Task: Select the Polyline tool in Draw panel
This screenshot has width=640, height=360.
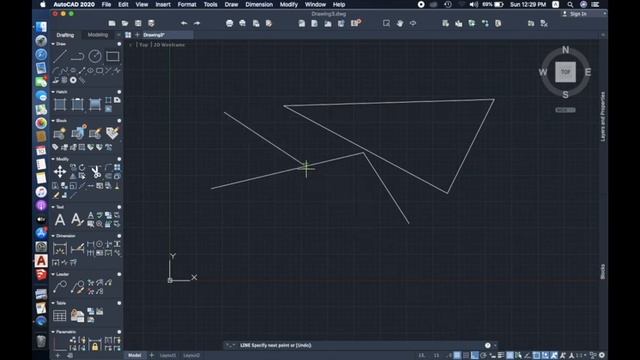Action: point(77,56)
